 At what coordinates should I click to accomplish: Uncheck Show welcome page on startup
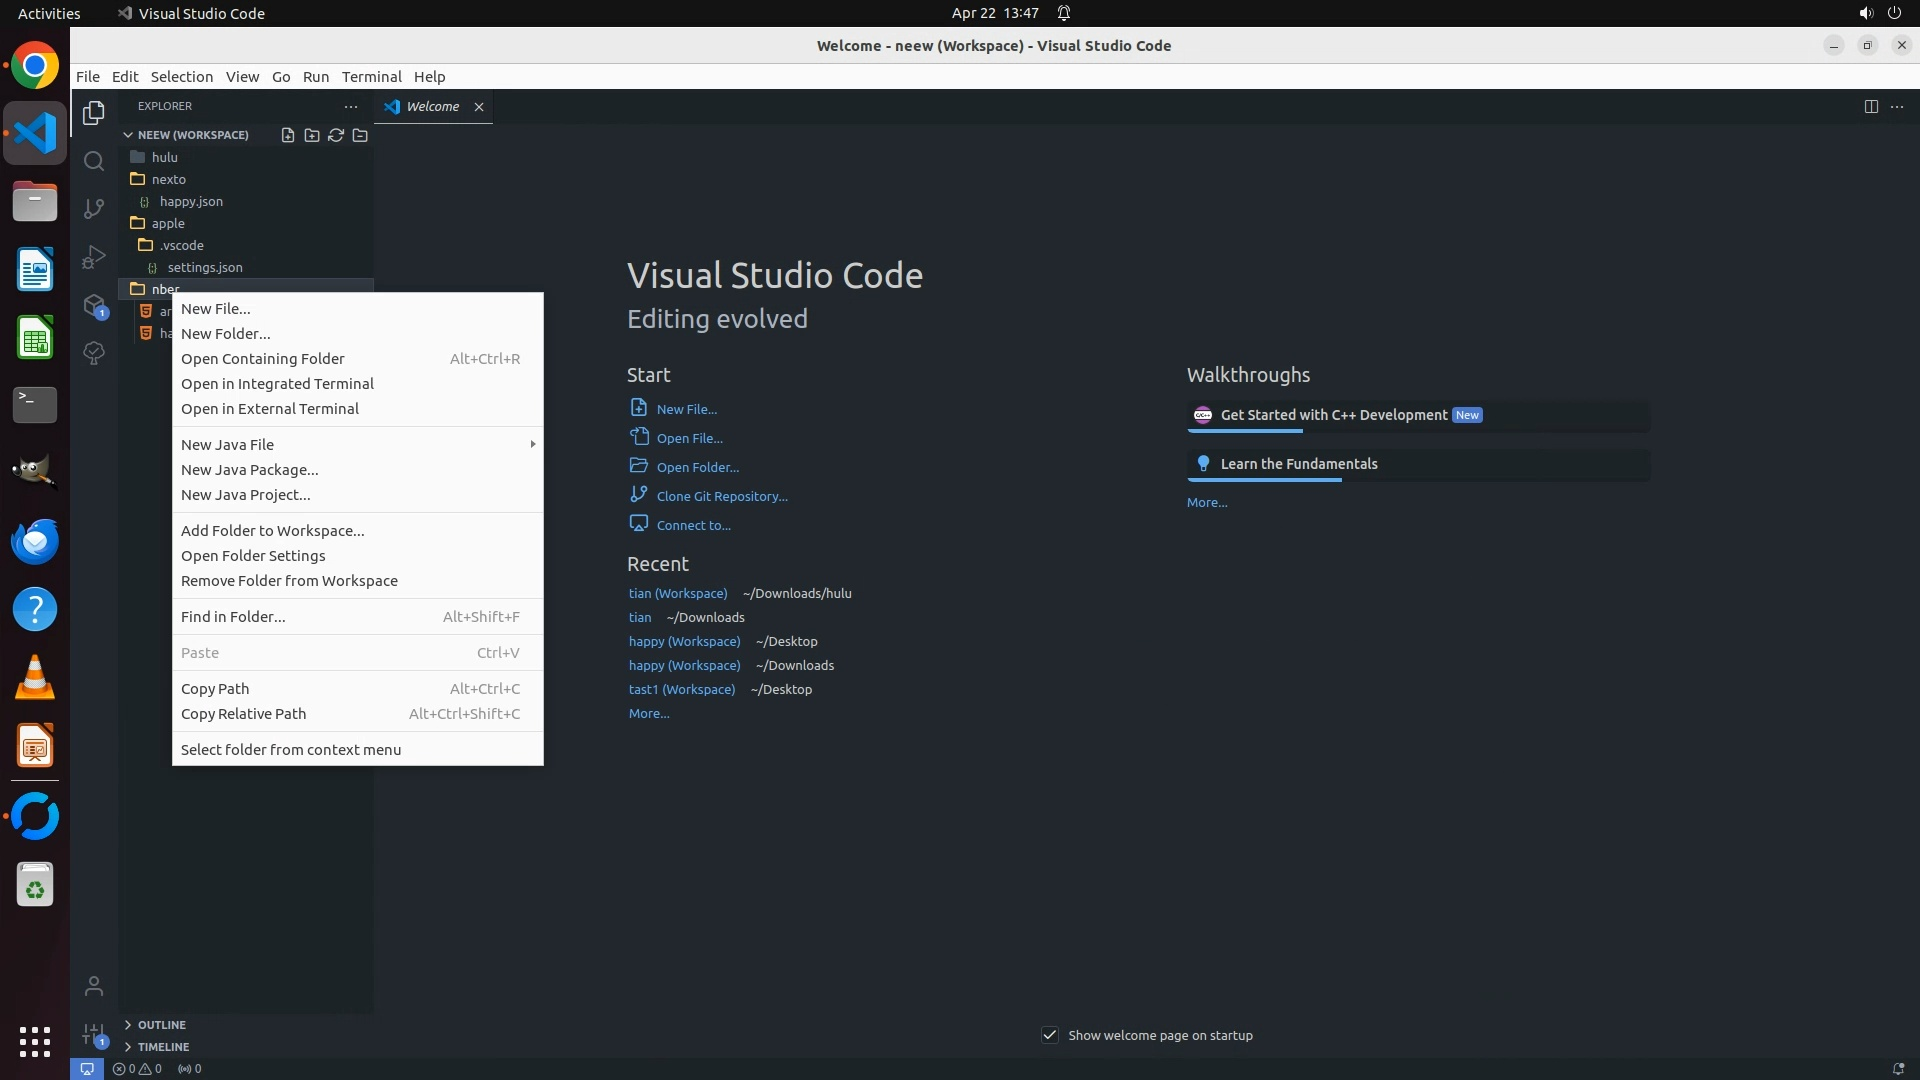pos(1050,1035)
